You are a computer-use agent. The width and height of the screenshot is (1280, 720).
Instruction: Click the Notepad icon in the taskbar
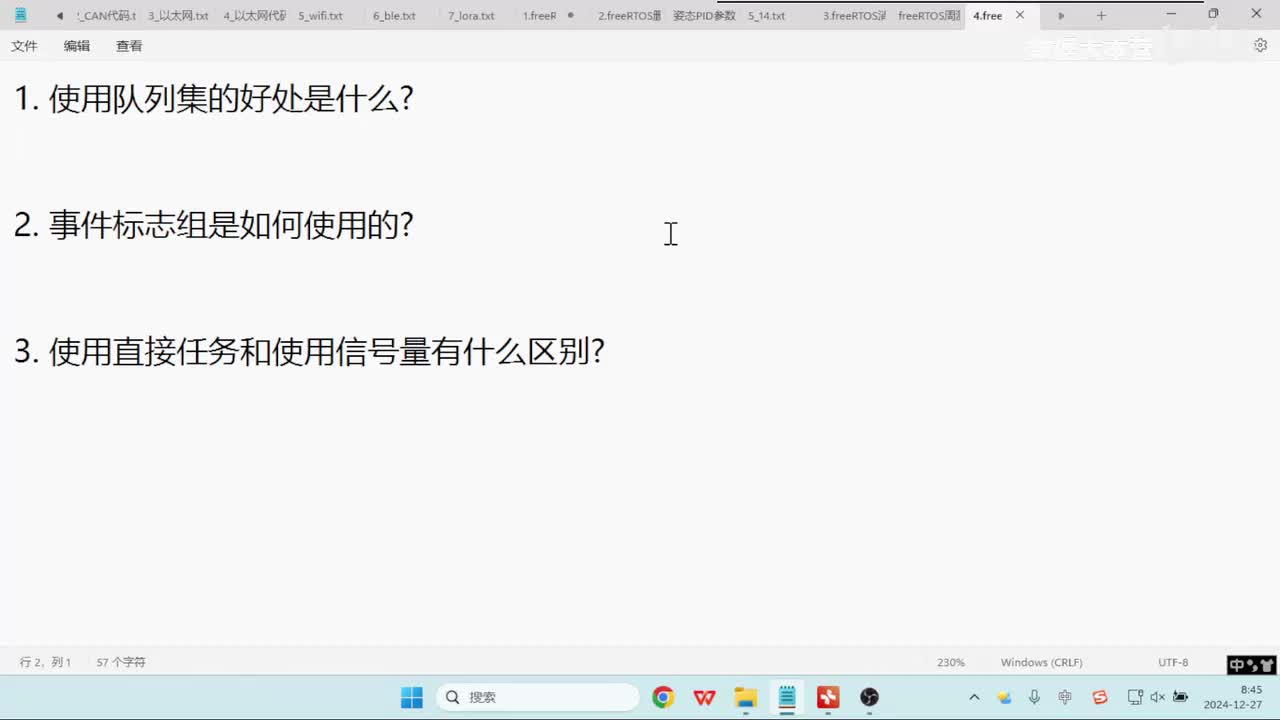coord(787,697)
